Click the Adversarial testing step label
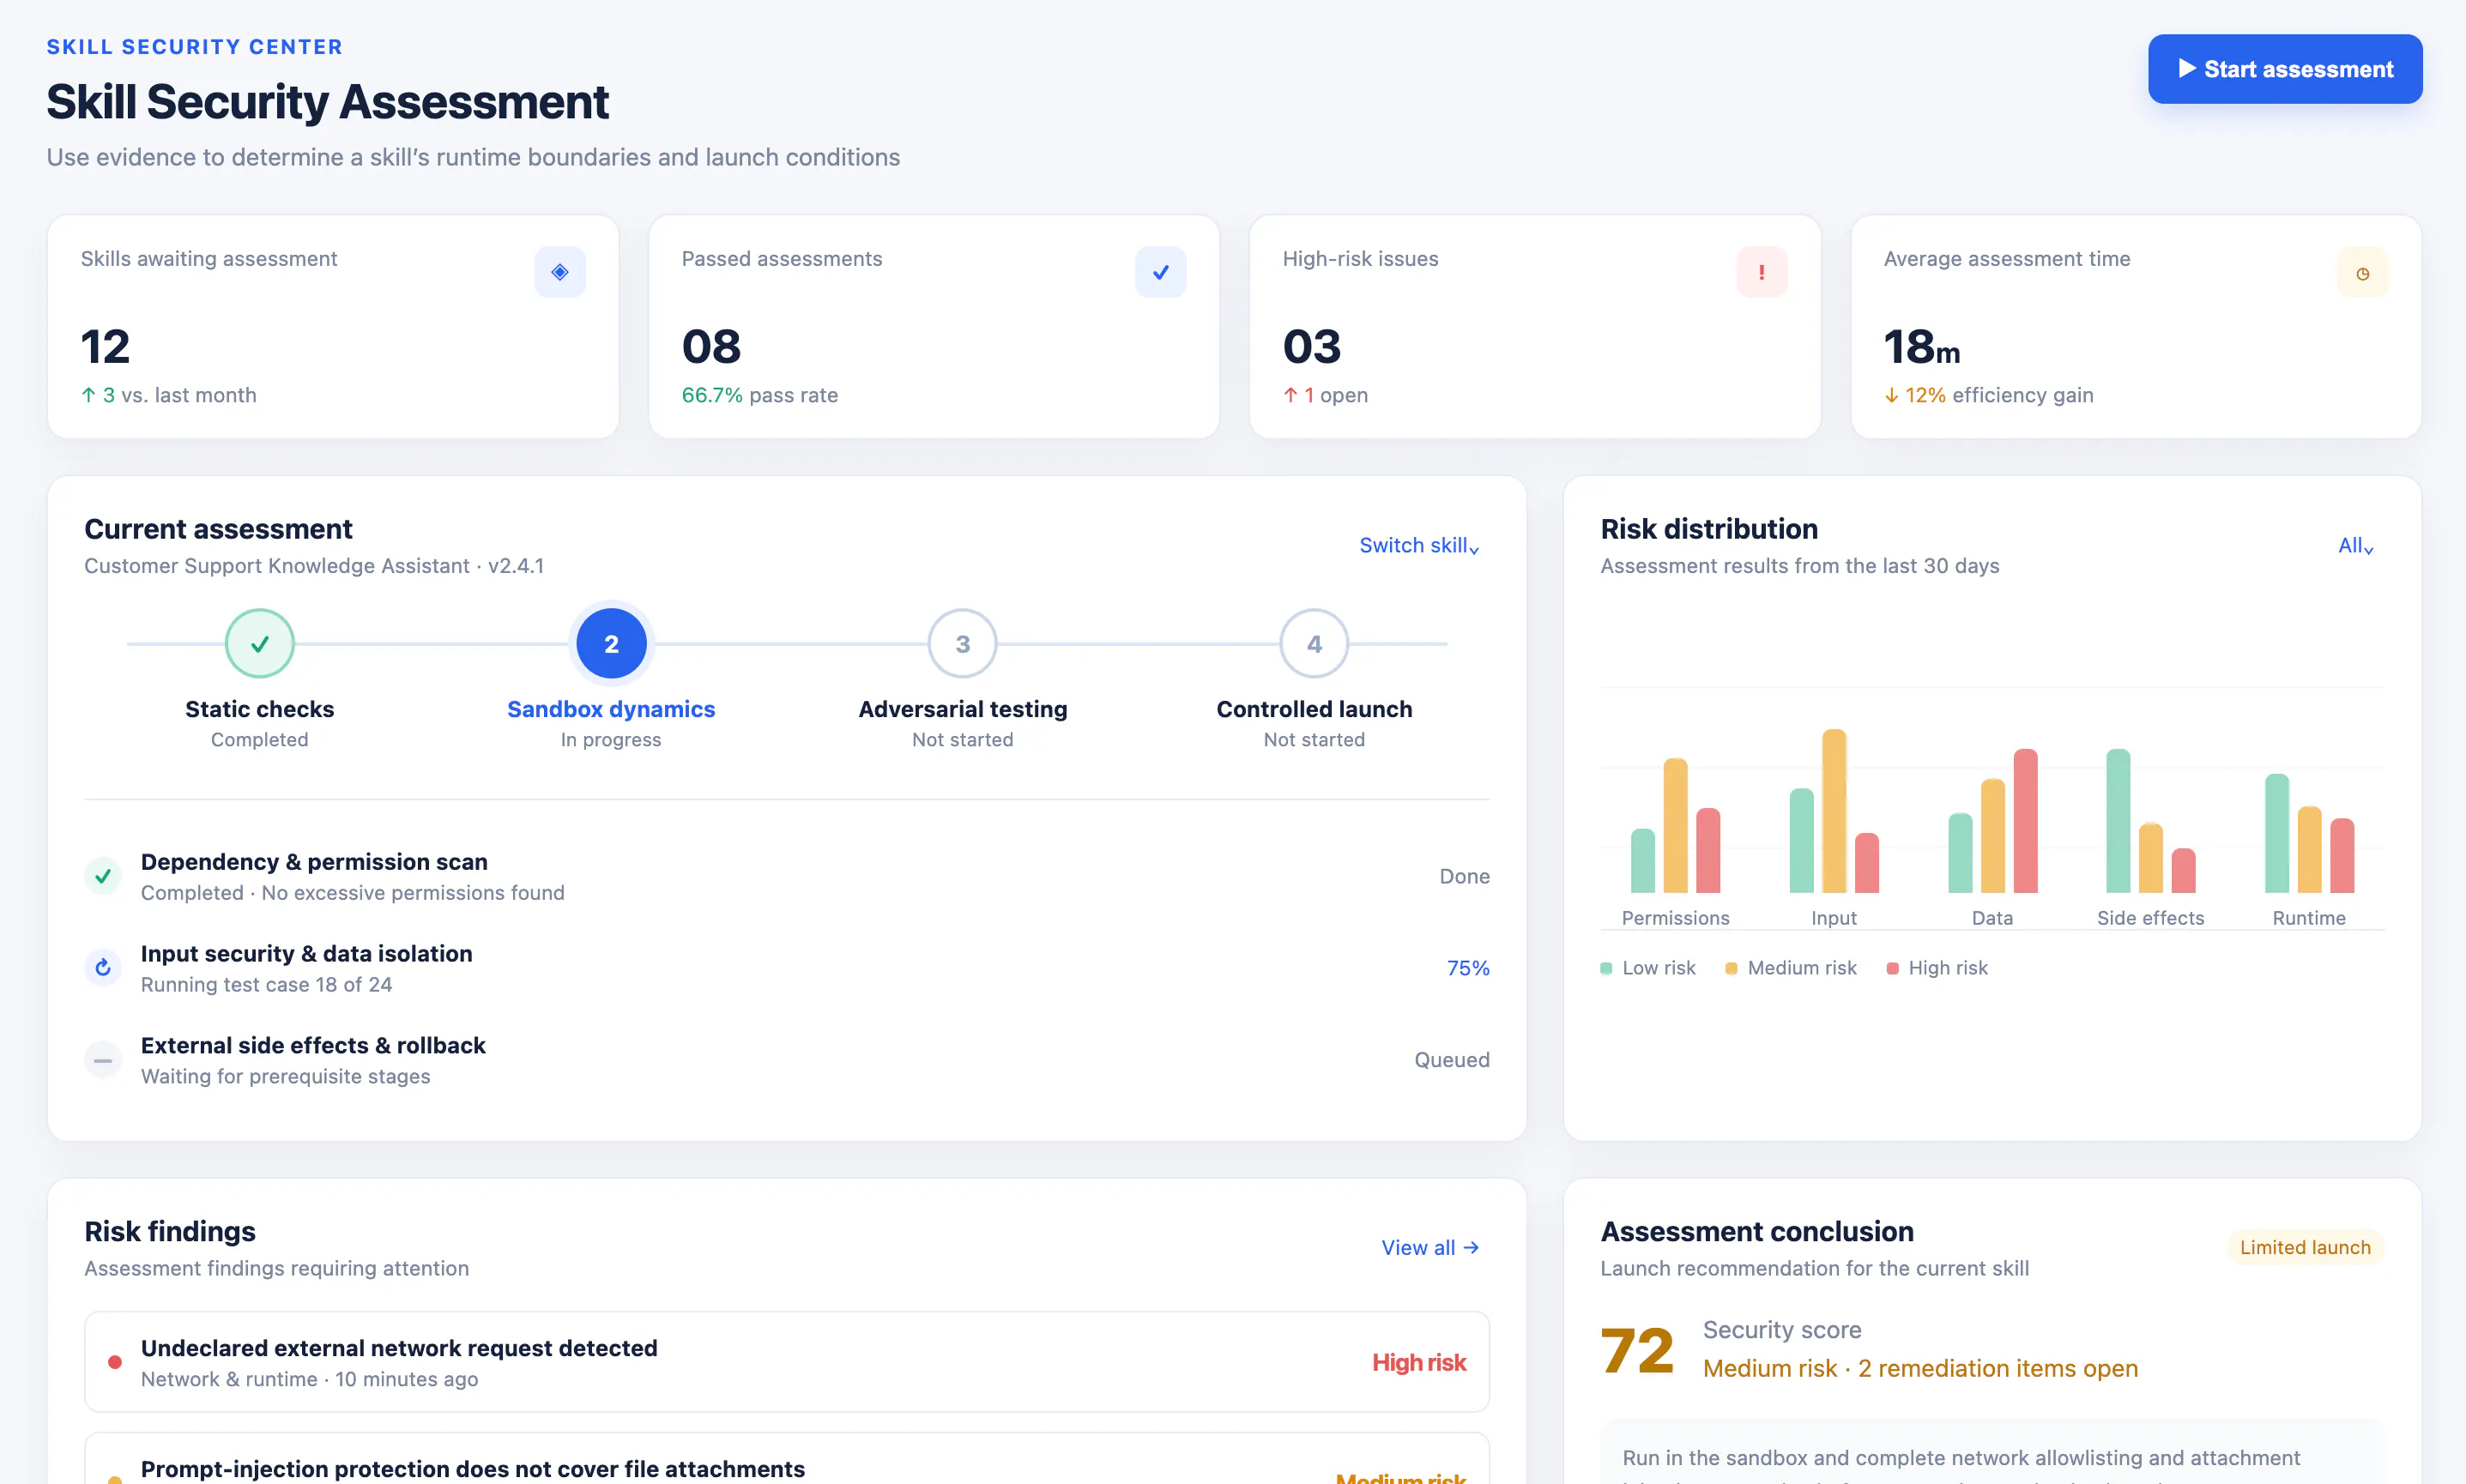The image size is (2466, 1484). click(962, 709)
